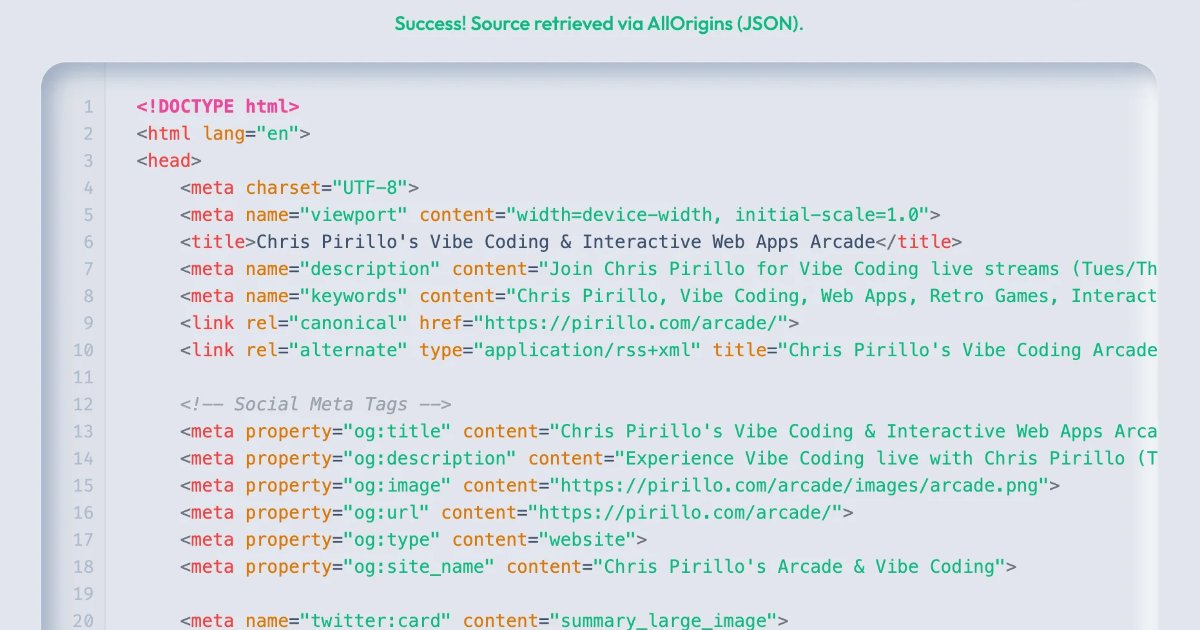1200x630 pixels.
Task: Click the og:image meta line
Action: click(620, 485)
